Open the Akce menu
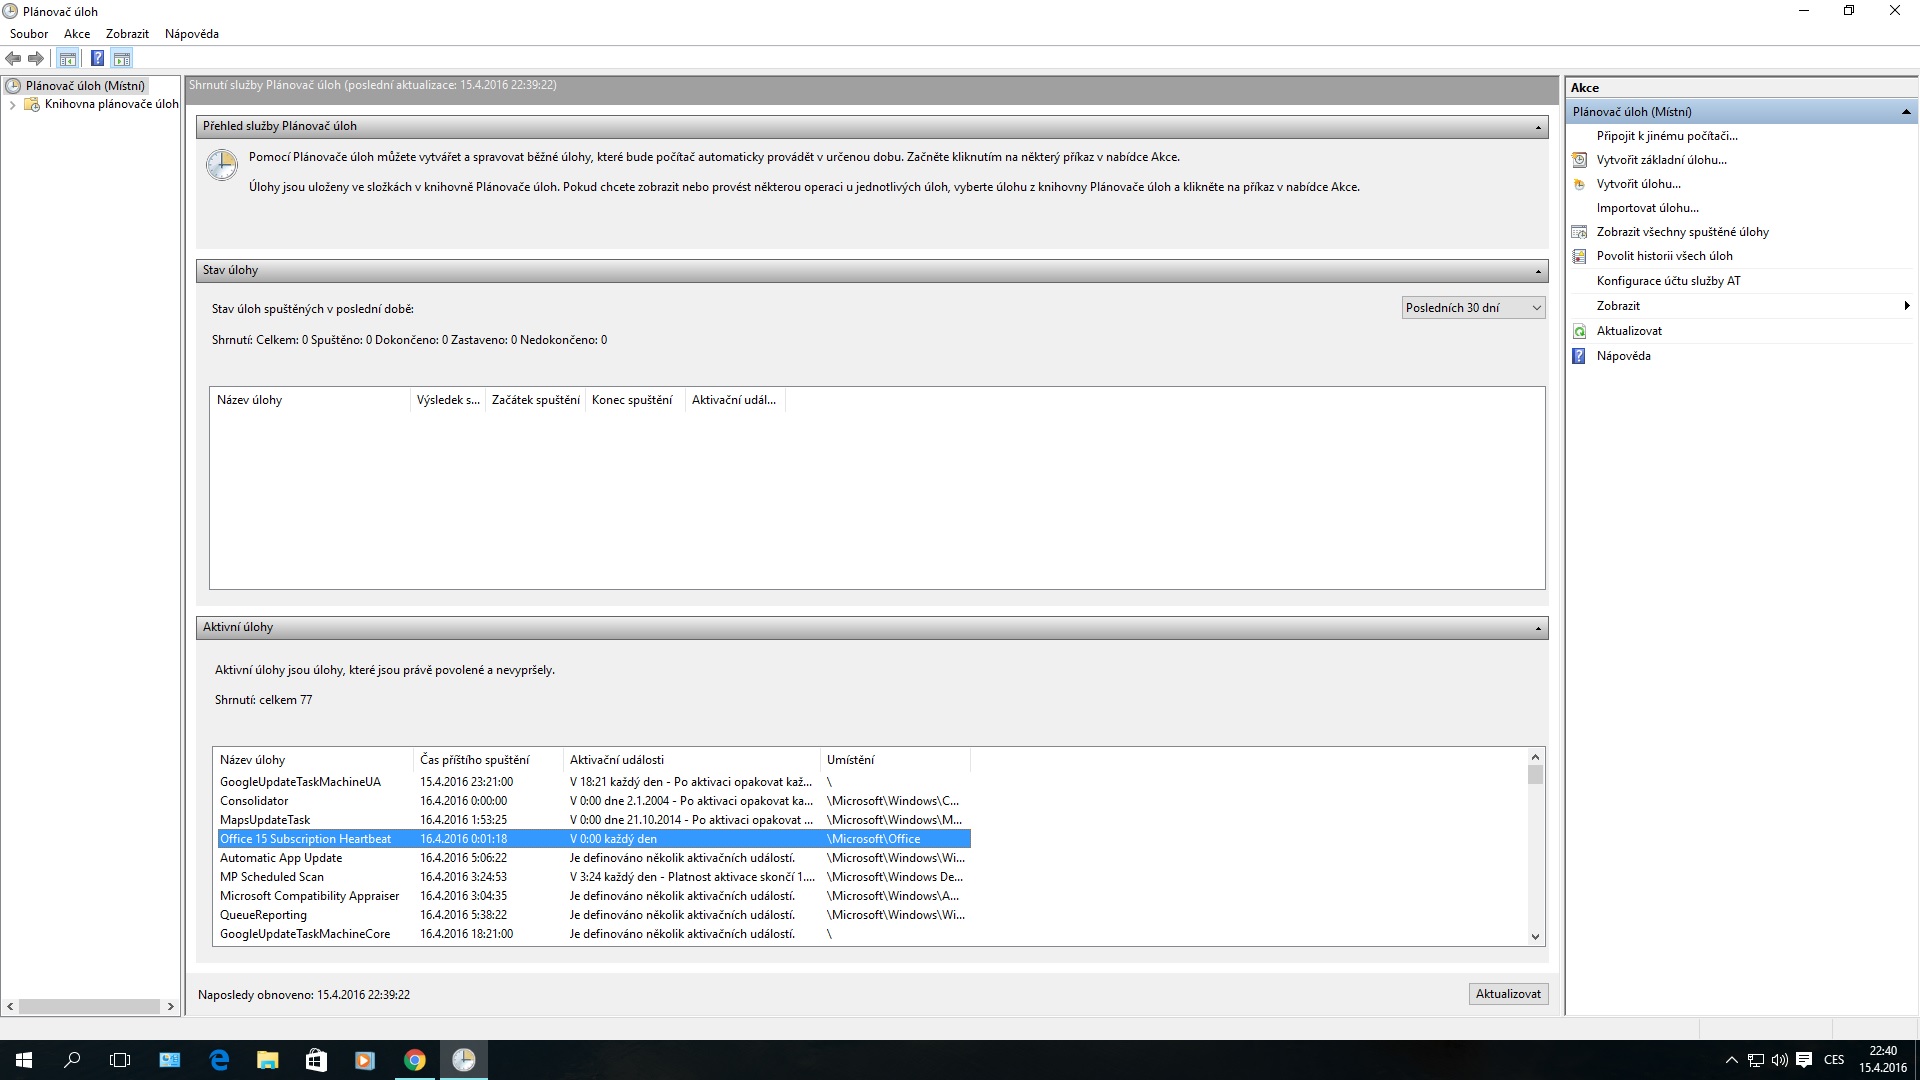The image size is (1920, 1080). pyautogui.click(x=77, y=34)
